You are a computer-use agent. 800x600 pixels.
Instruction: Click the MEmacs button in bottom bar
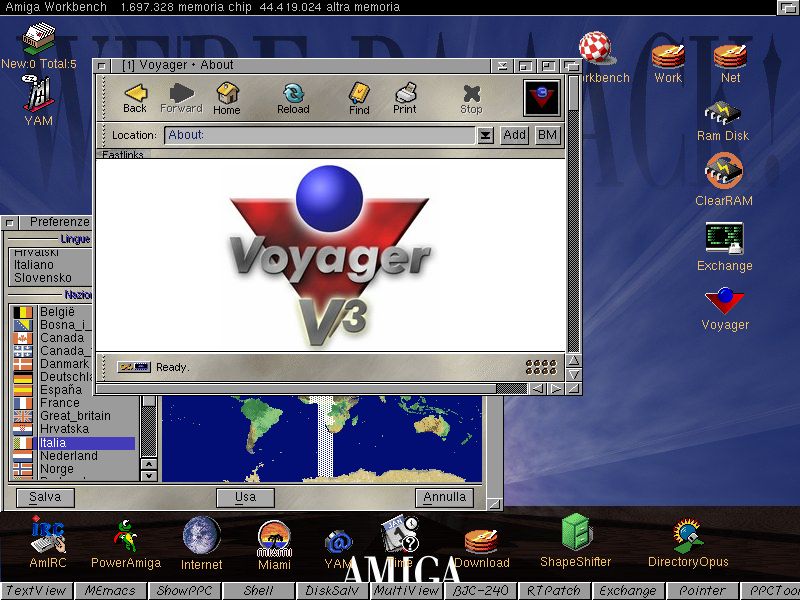pyautogui.click(x=110, y=591)
